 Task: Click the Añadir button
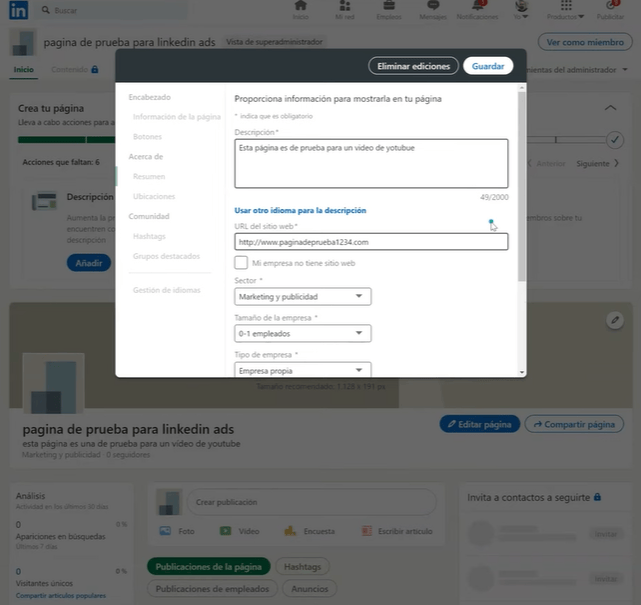89,263
